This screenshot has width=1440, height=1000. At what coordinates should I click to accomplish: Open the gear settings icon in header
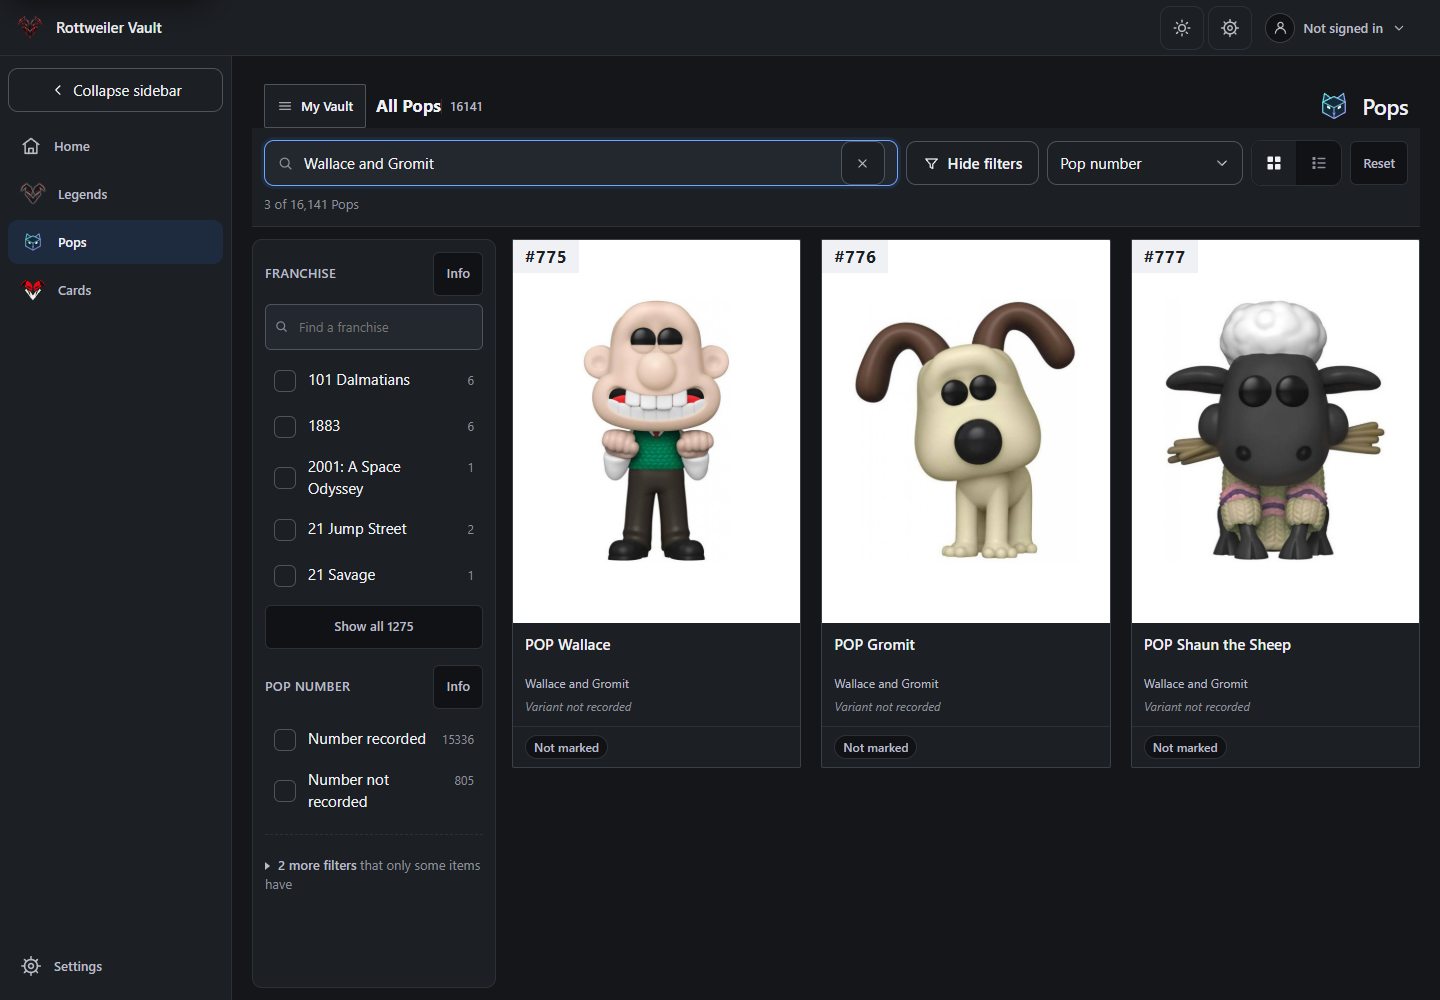point(1230,28)
